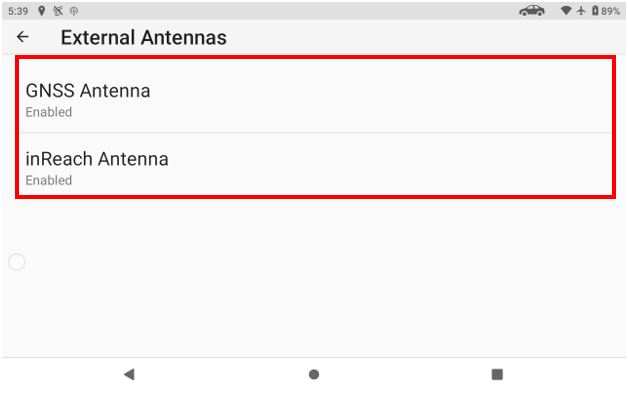
Task: Tap the 89% battery percentage
Action: pyautogui.click(x=610, y=11)
